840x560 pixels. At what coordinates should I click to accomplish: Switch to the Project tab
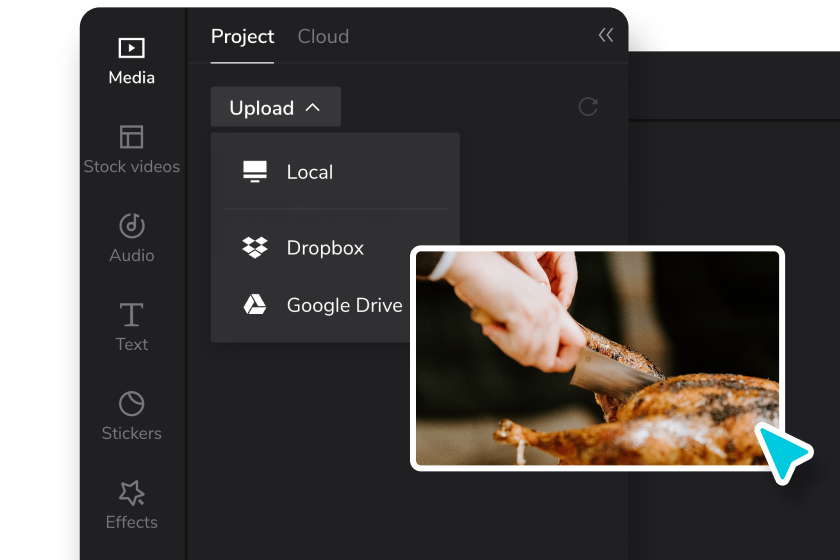[242, 36]
